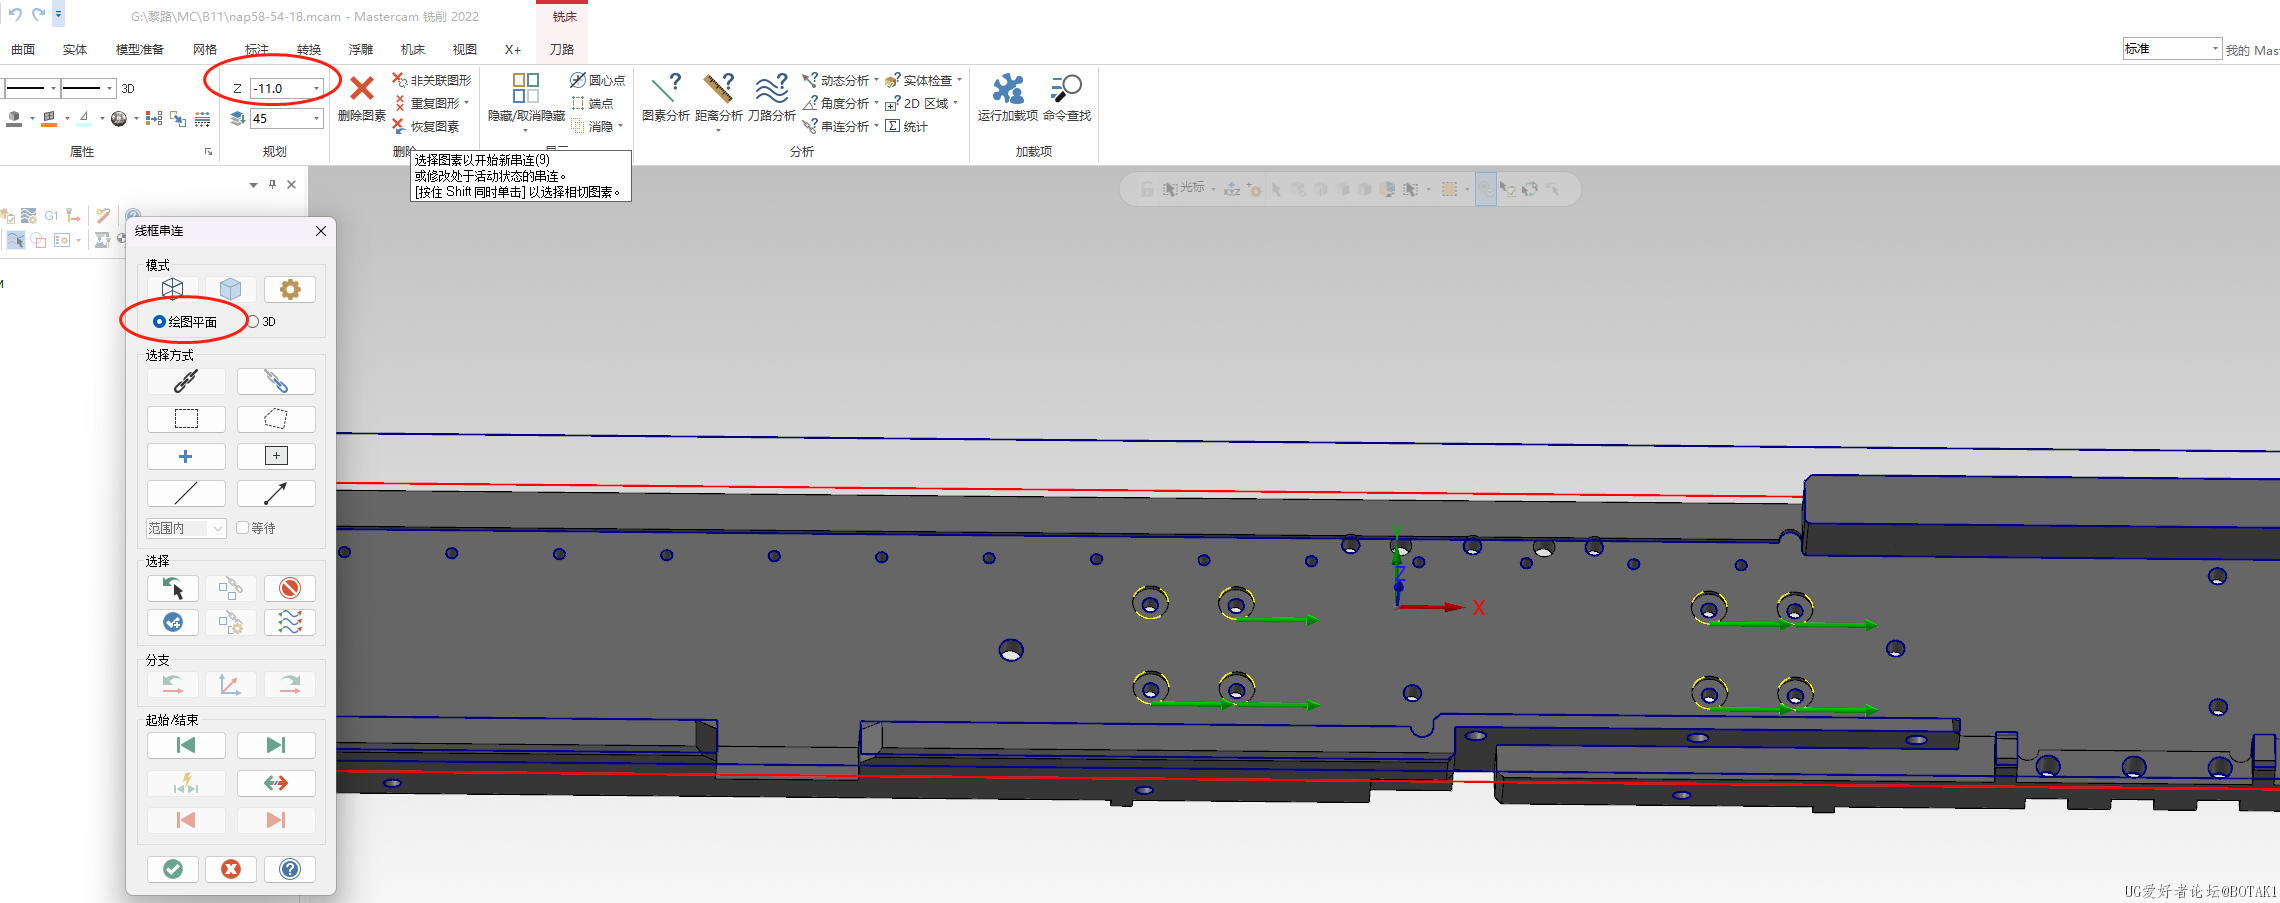2280x903 pixels.
Task: Open the 范围内 selection dropdown
Action: [x=186, y=528]
